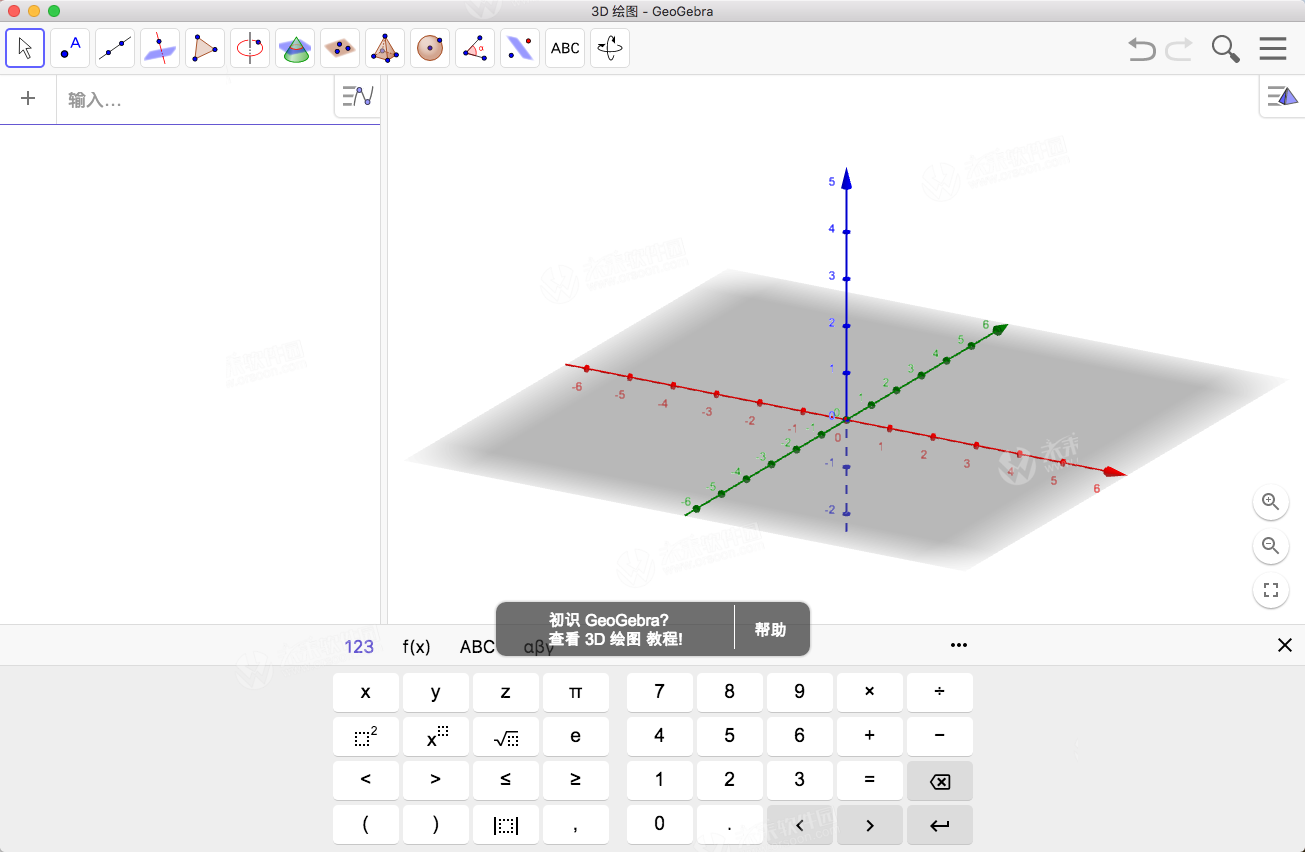Tap the number 0 key
The width and height of the screenshot is (1305, 852).
point(660,825)
